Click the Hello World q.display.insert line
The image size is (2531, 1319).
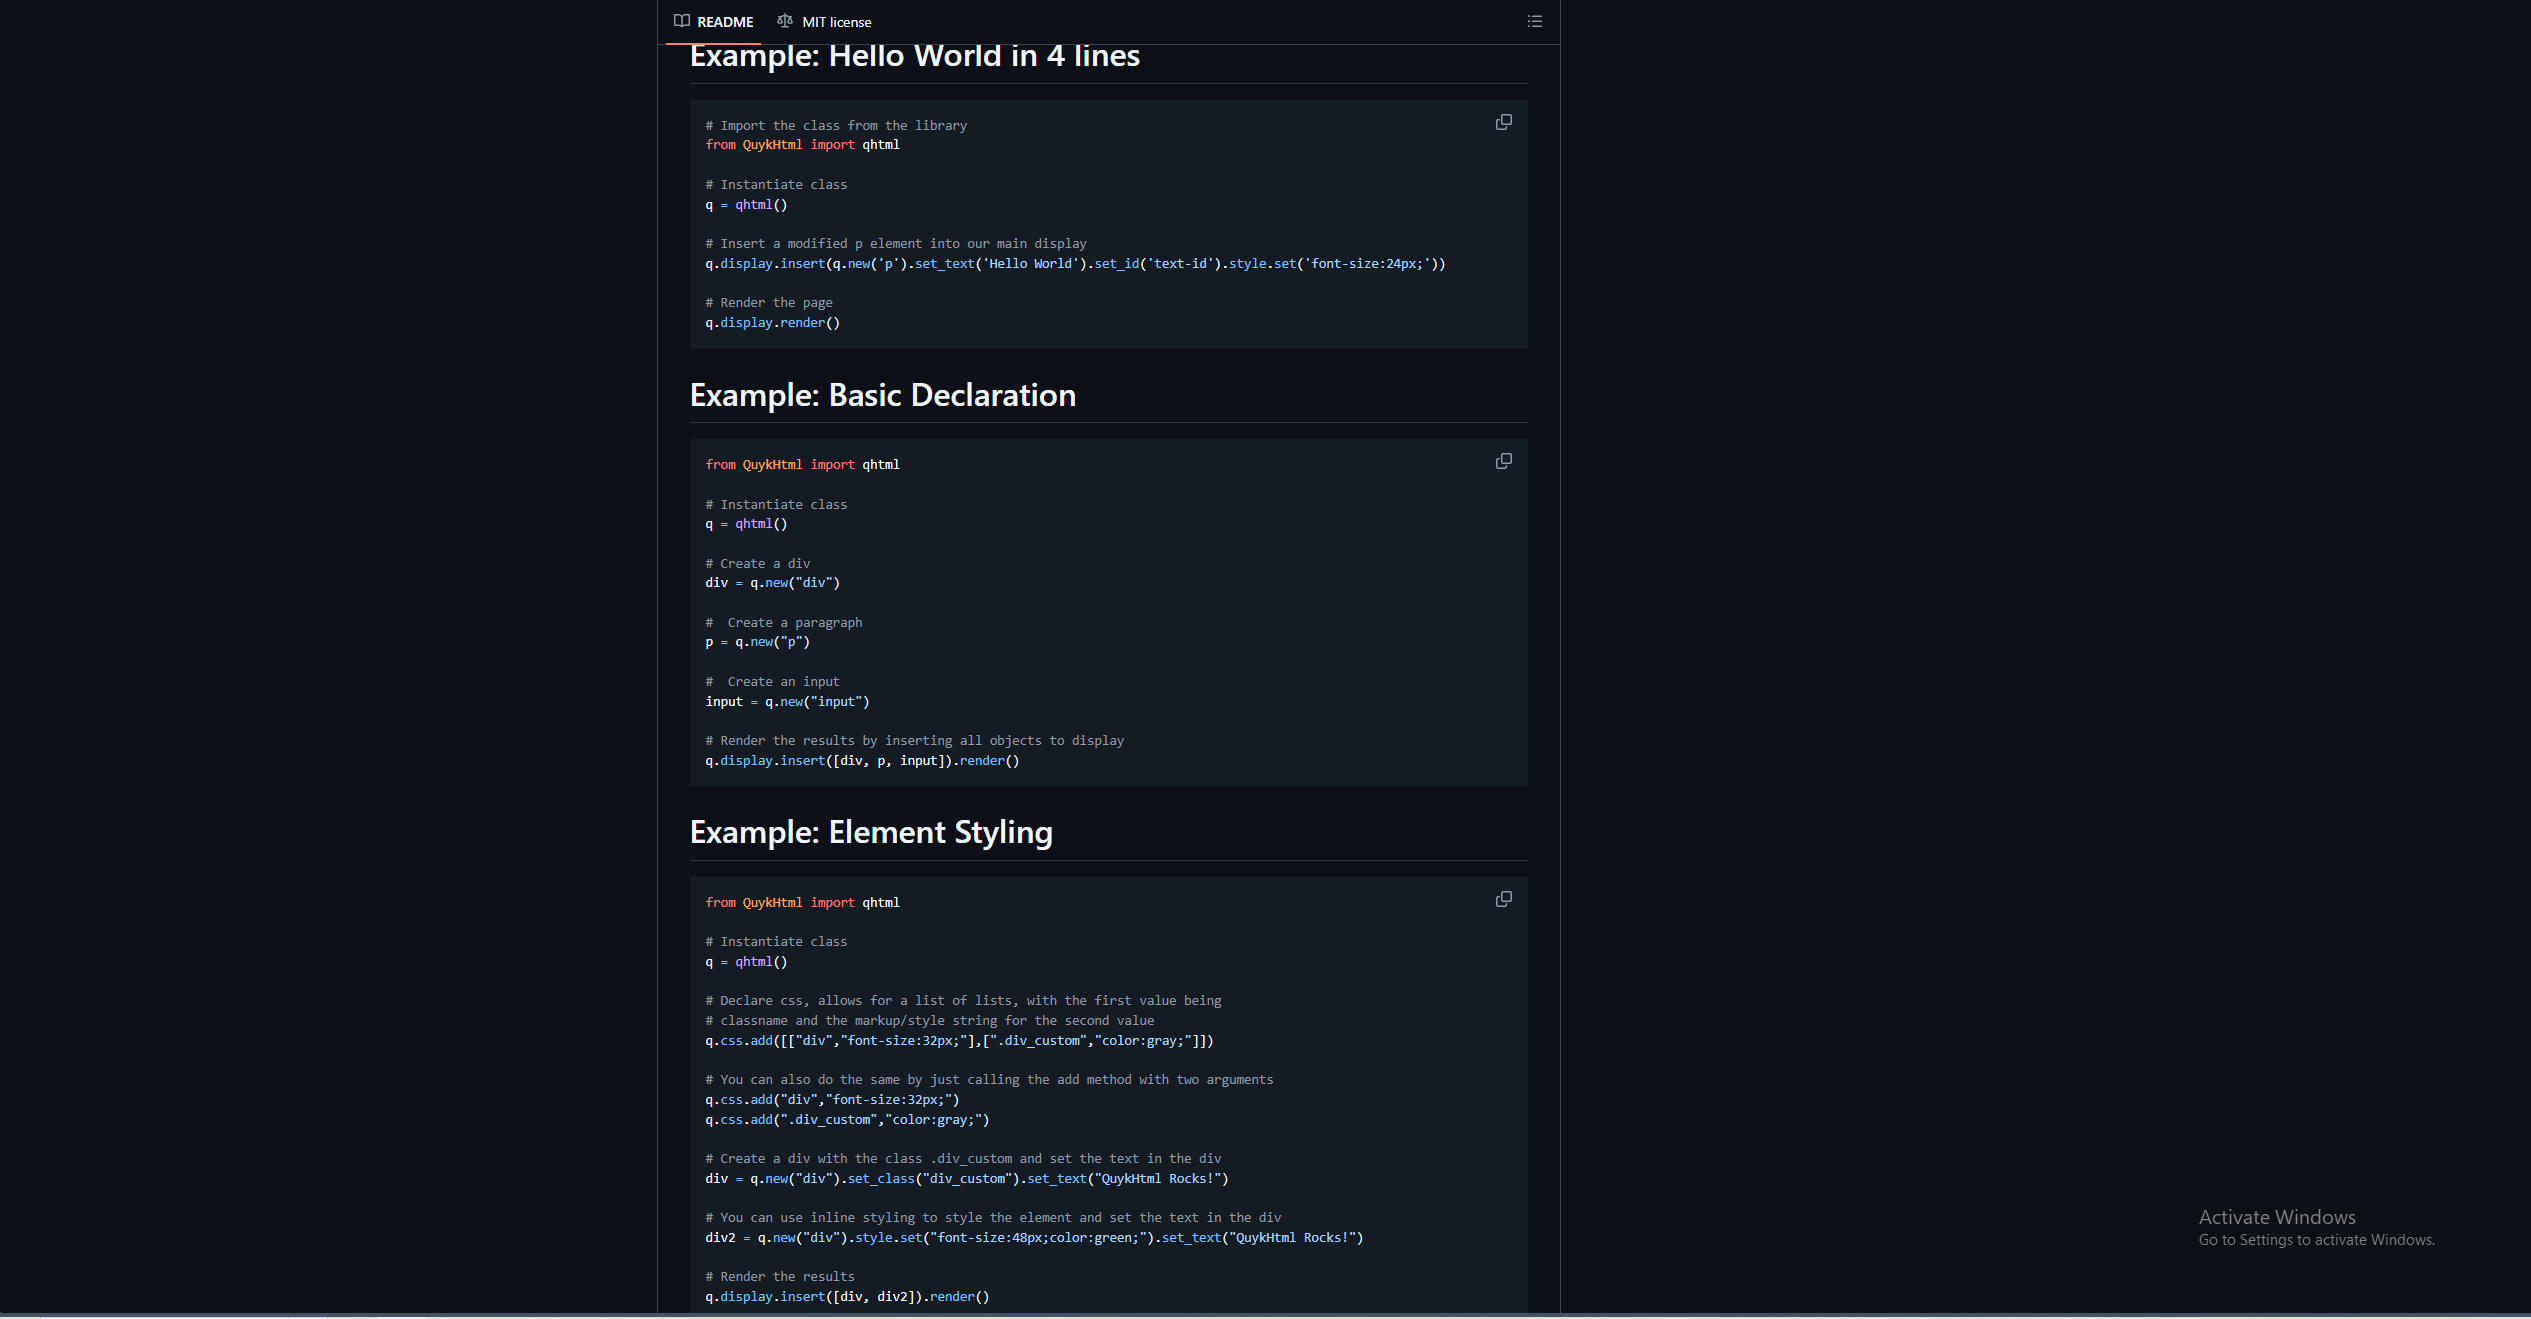[x=1075, y=264]
